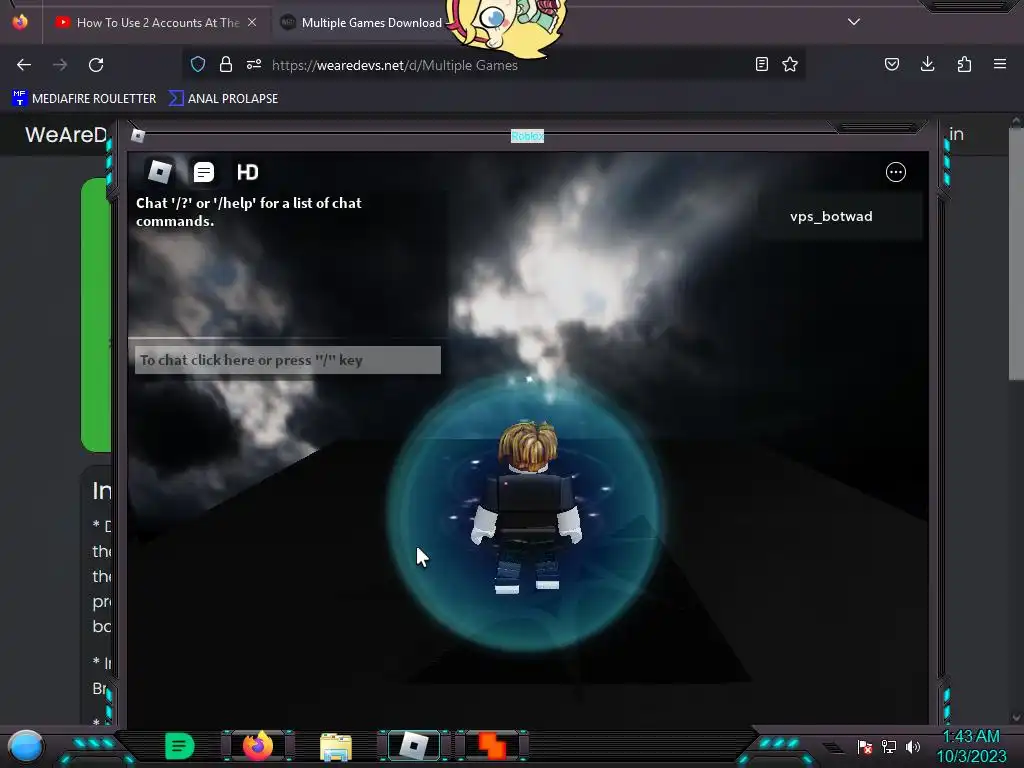Open site permissions icon in address bar
The width and height of the screenshot is (1024, 768).
pos(254,64)
